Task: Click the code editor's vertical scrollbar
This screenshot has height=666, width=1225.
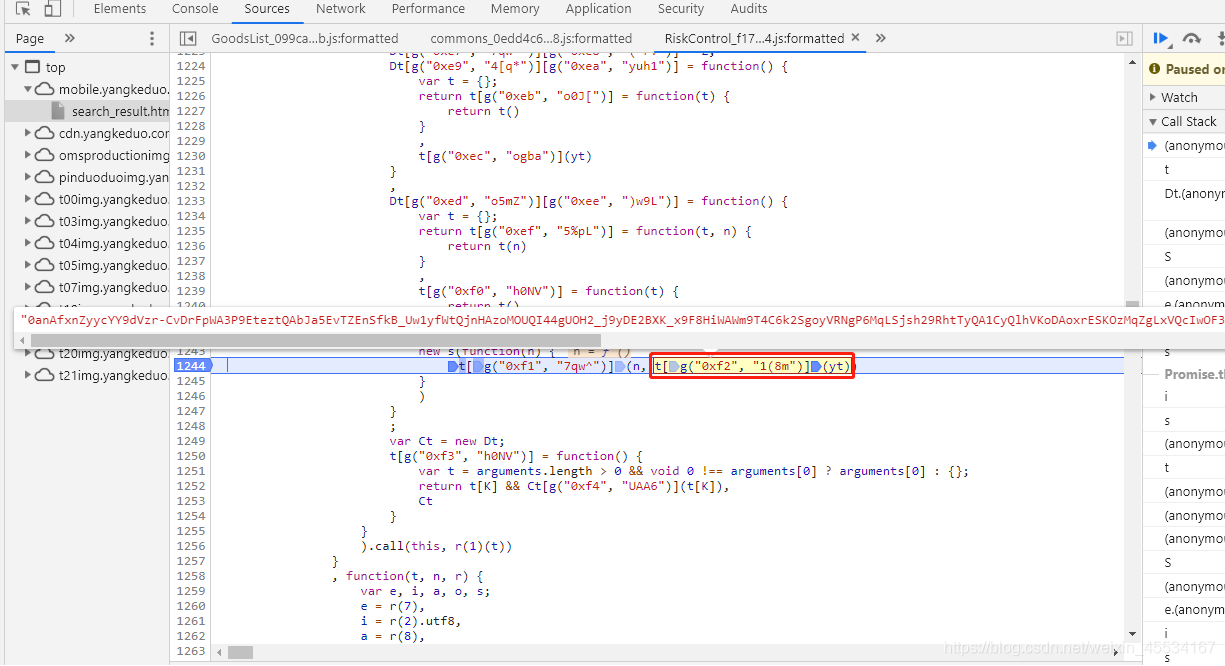Action: coord(1131,305)
